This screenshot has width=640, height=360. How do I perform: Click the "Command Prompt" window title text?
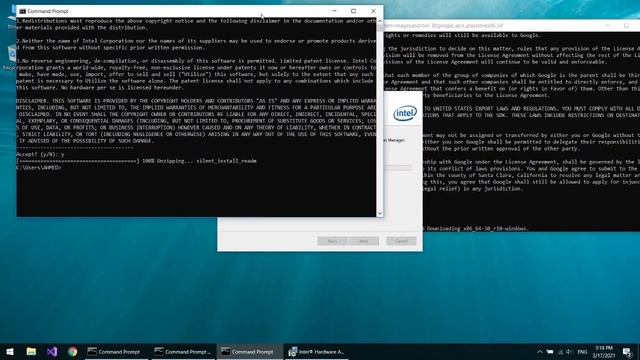point(48,11)
